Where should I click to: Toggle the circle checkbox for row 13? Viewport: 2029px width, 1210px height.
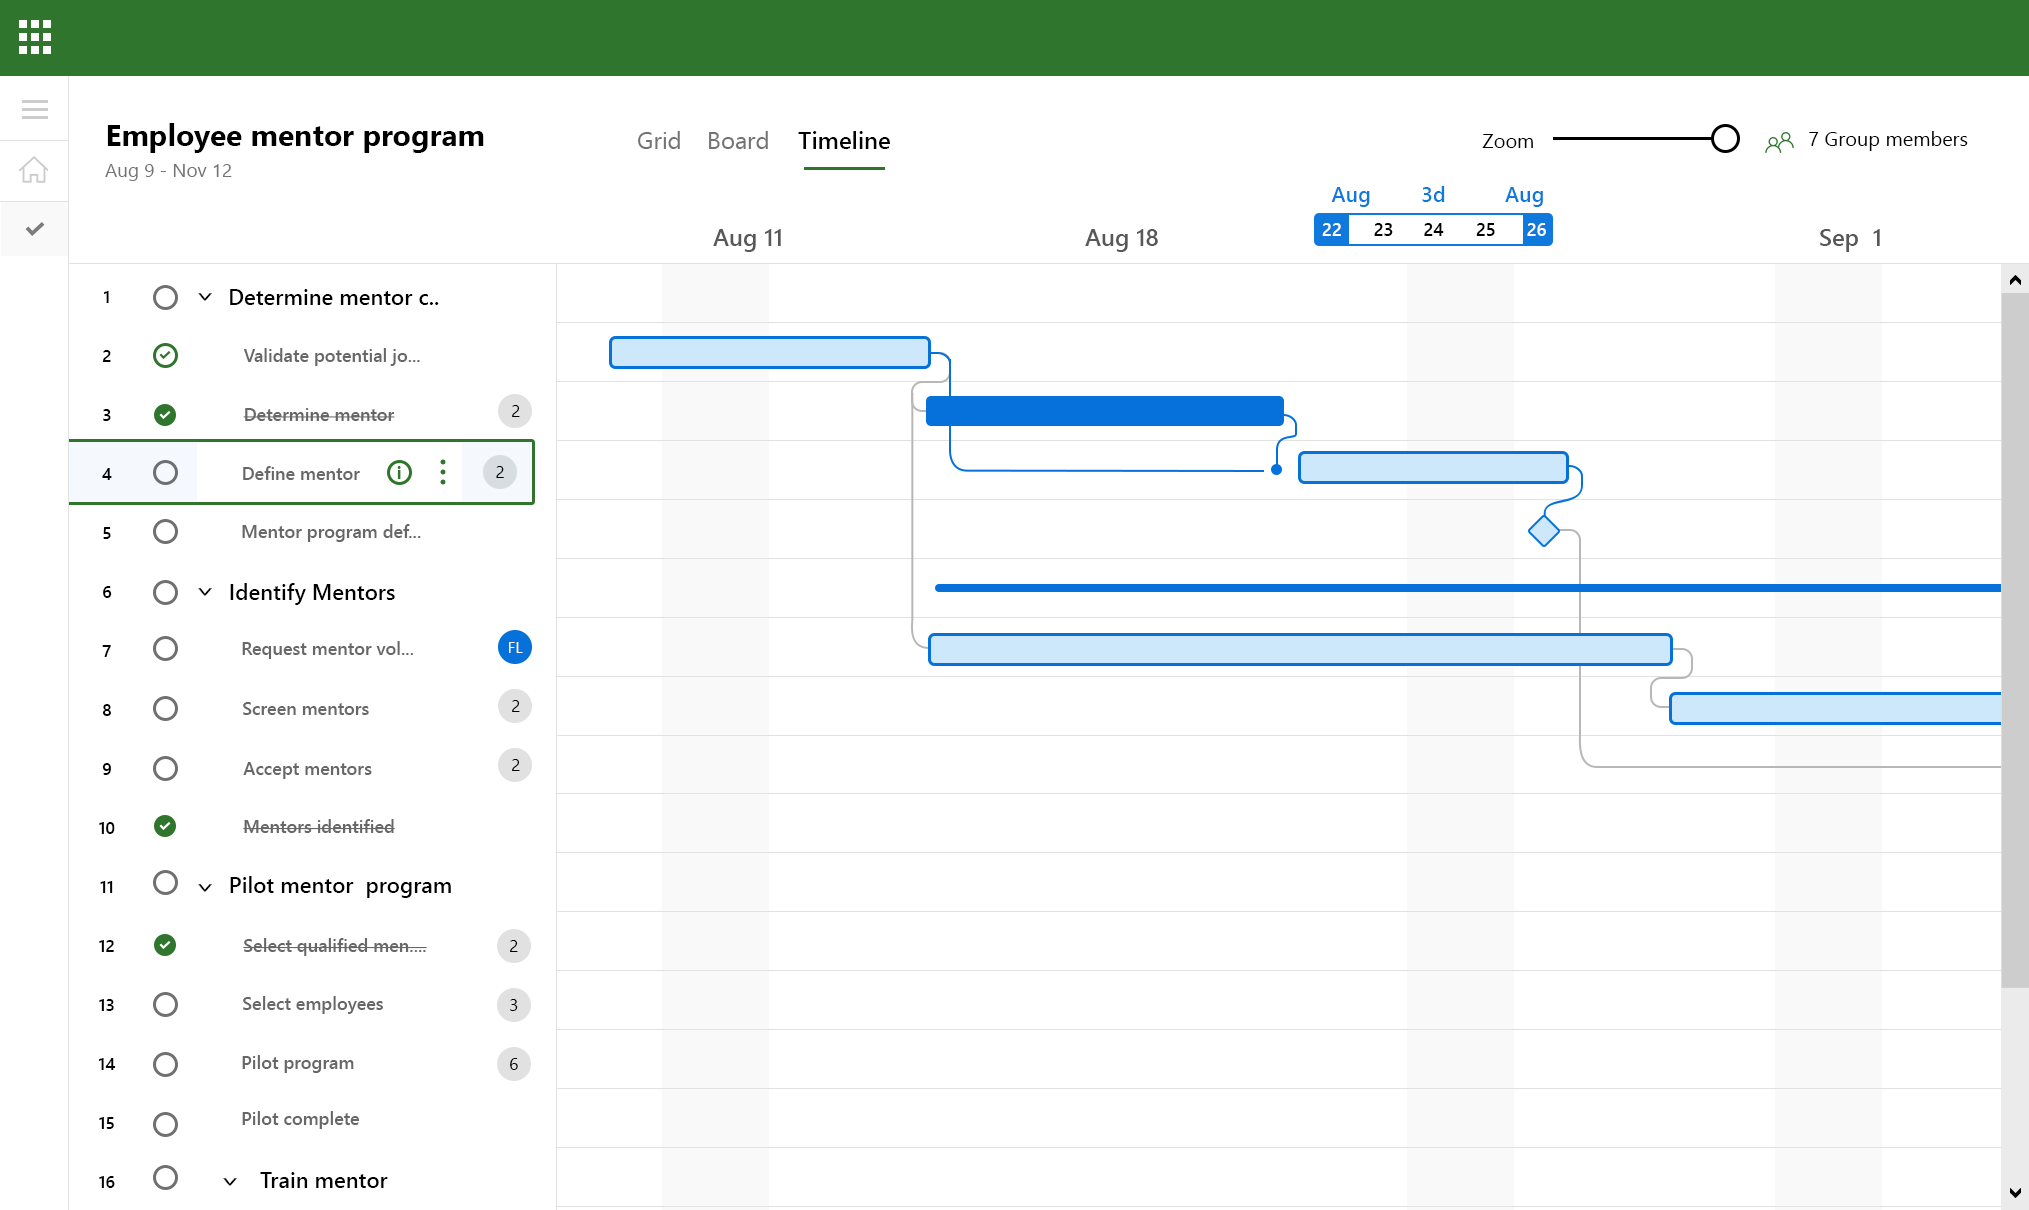pyautogui.click(x=166, y=1004)
